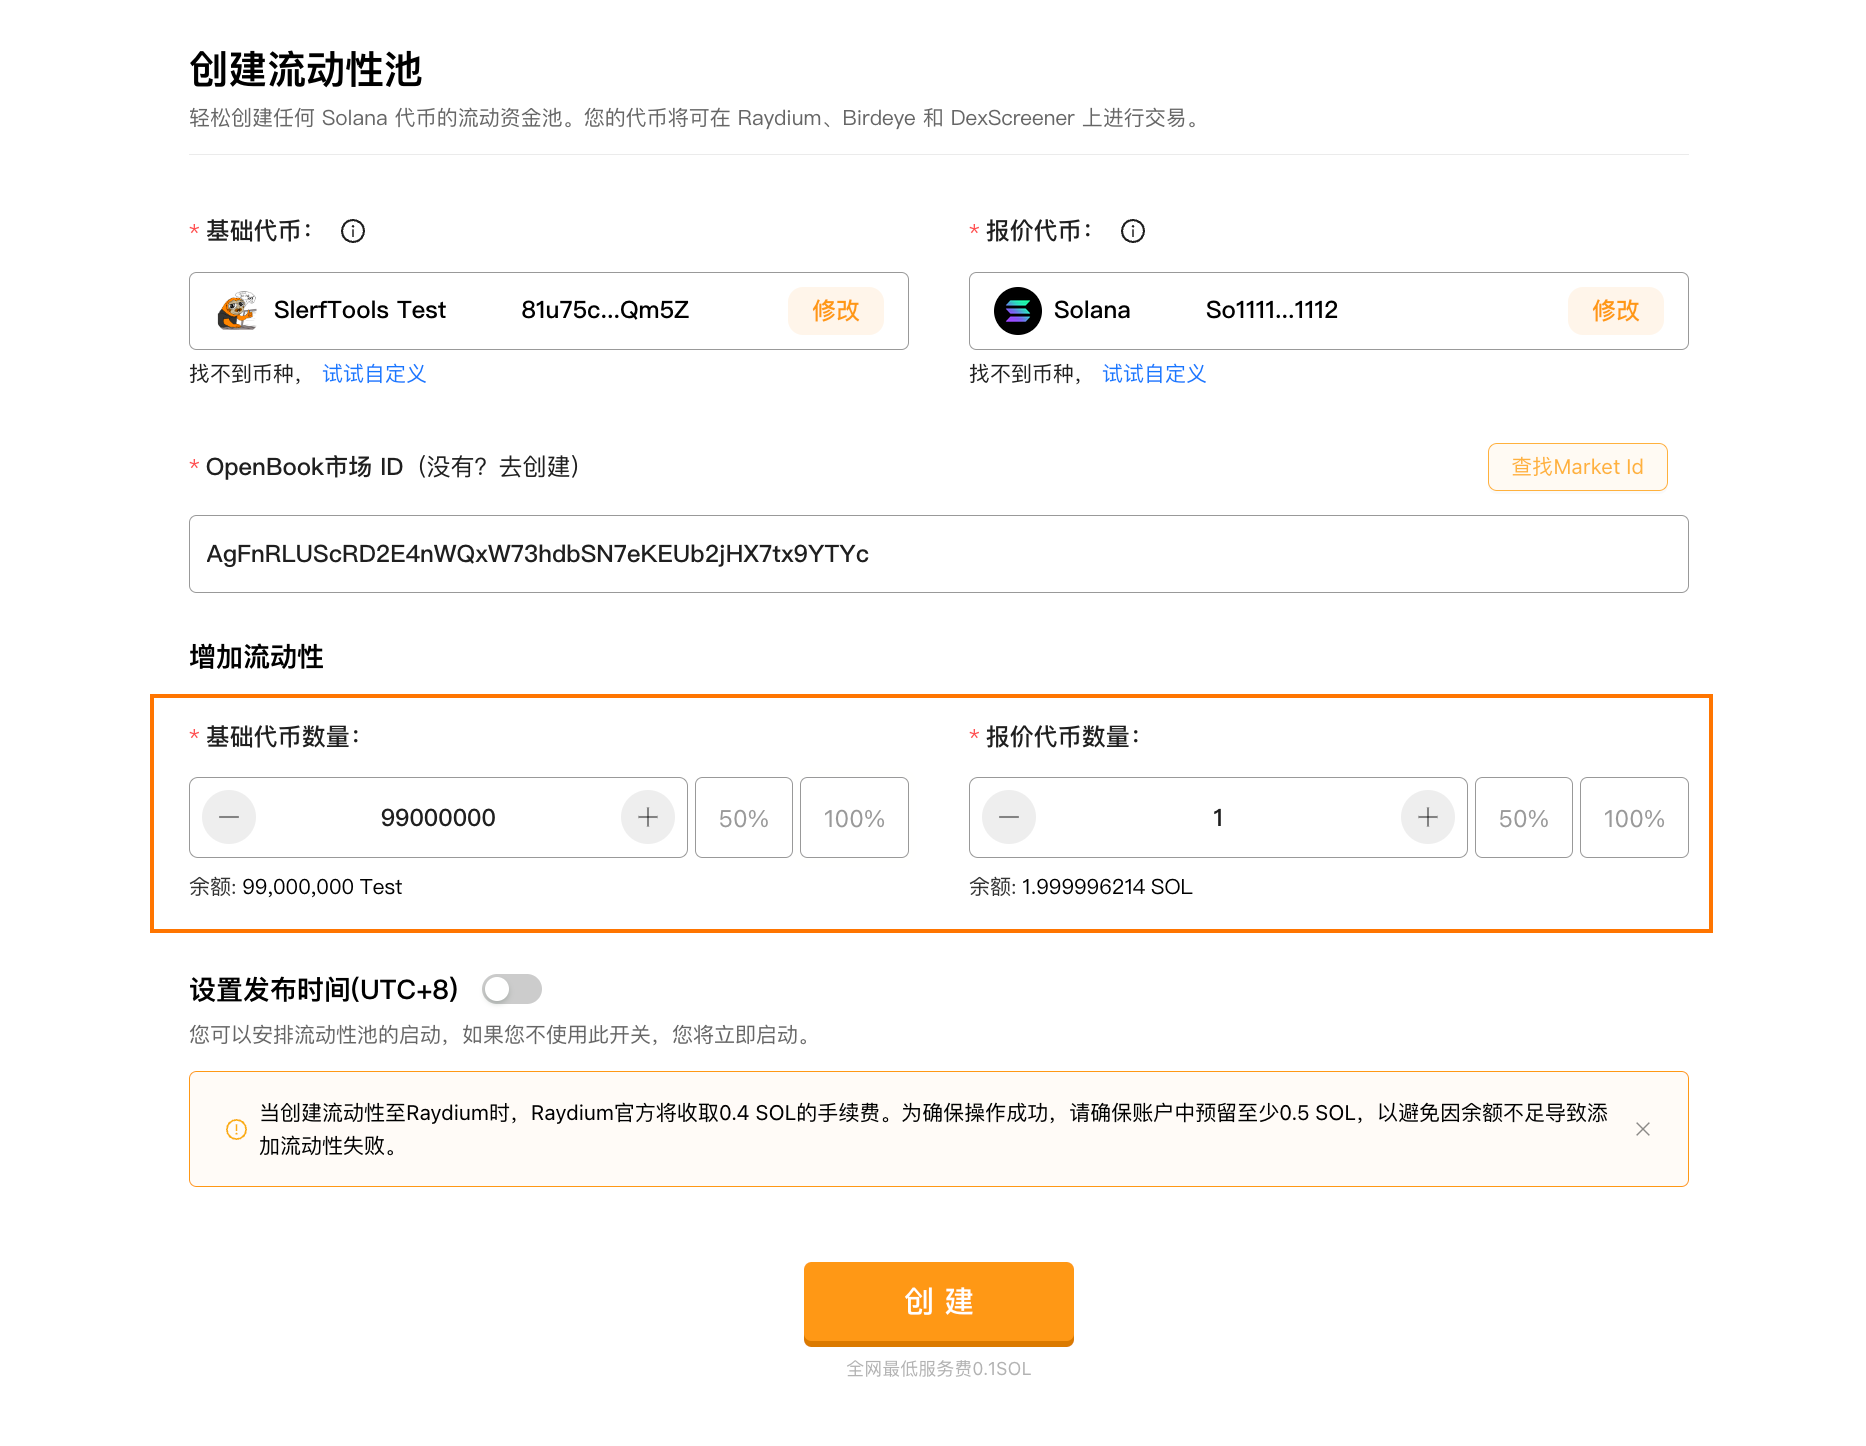The width and height of the screenshot is (1866, 1446).
Task: Click the 查找Market Id button
Action: coord(1577,467)
